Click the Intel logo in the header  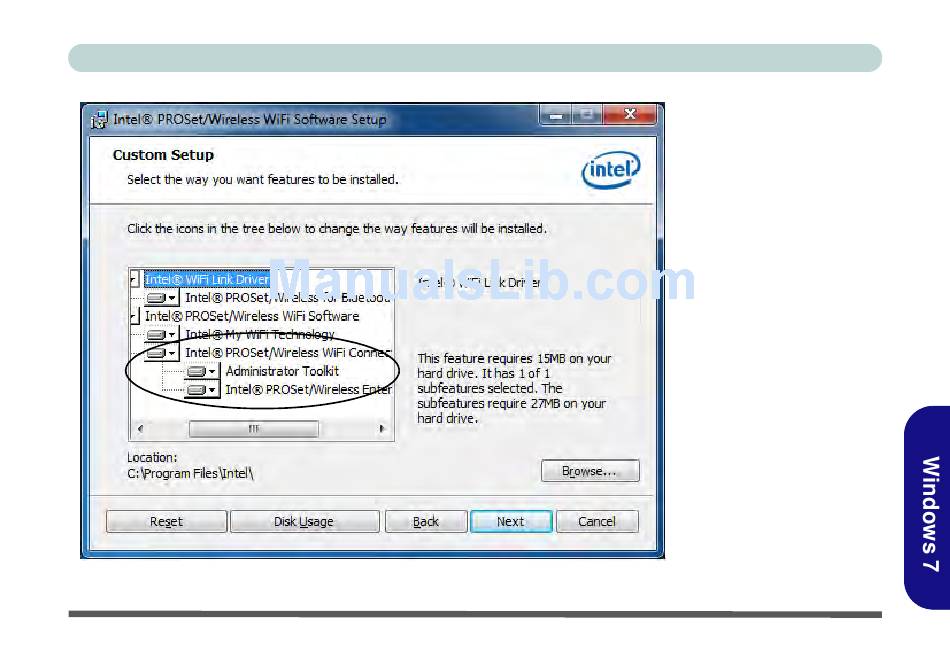coord(611,170)
